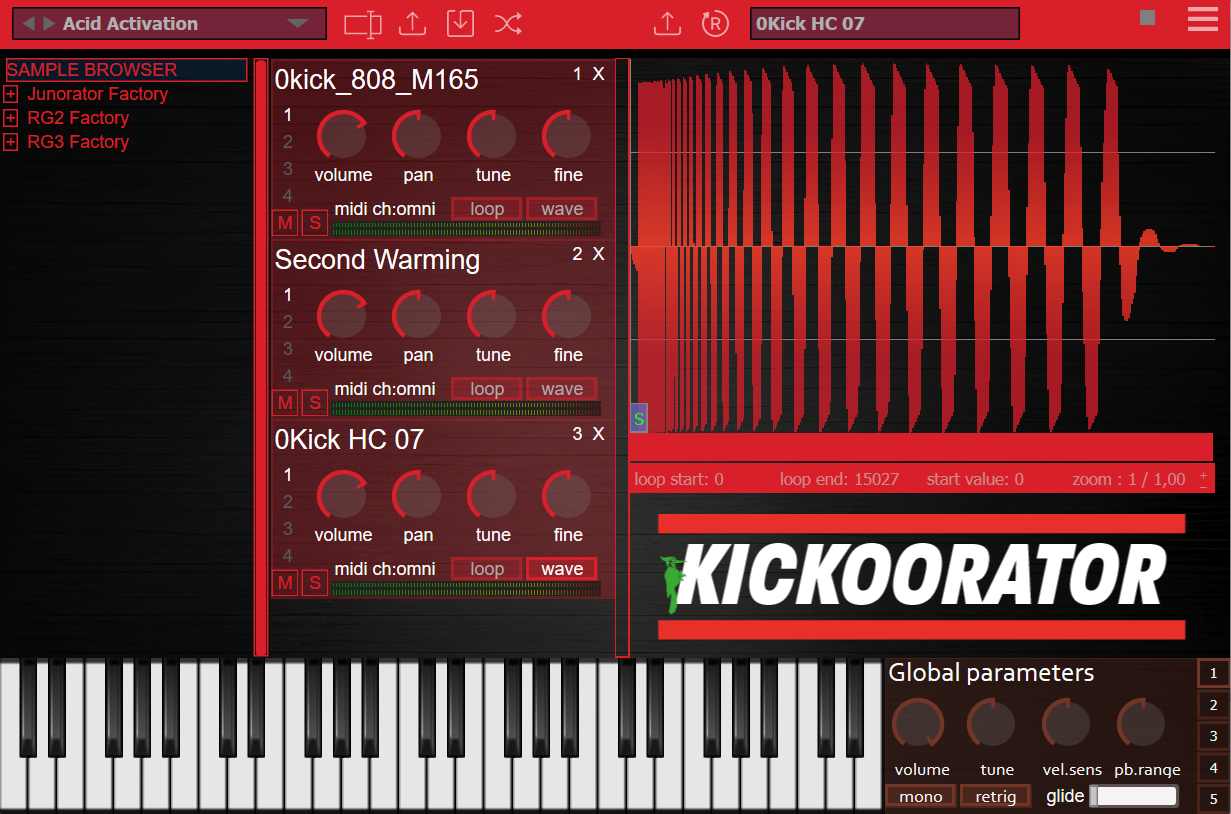Expand the Junorator Factory folder

(x=10, y=94)
